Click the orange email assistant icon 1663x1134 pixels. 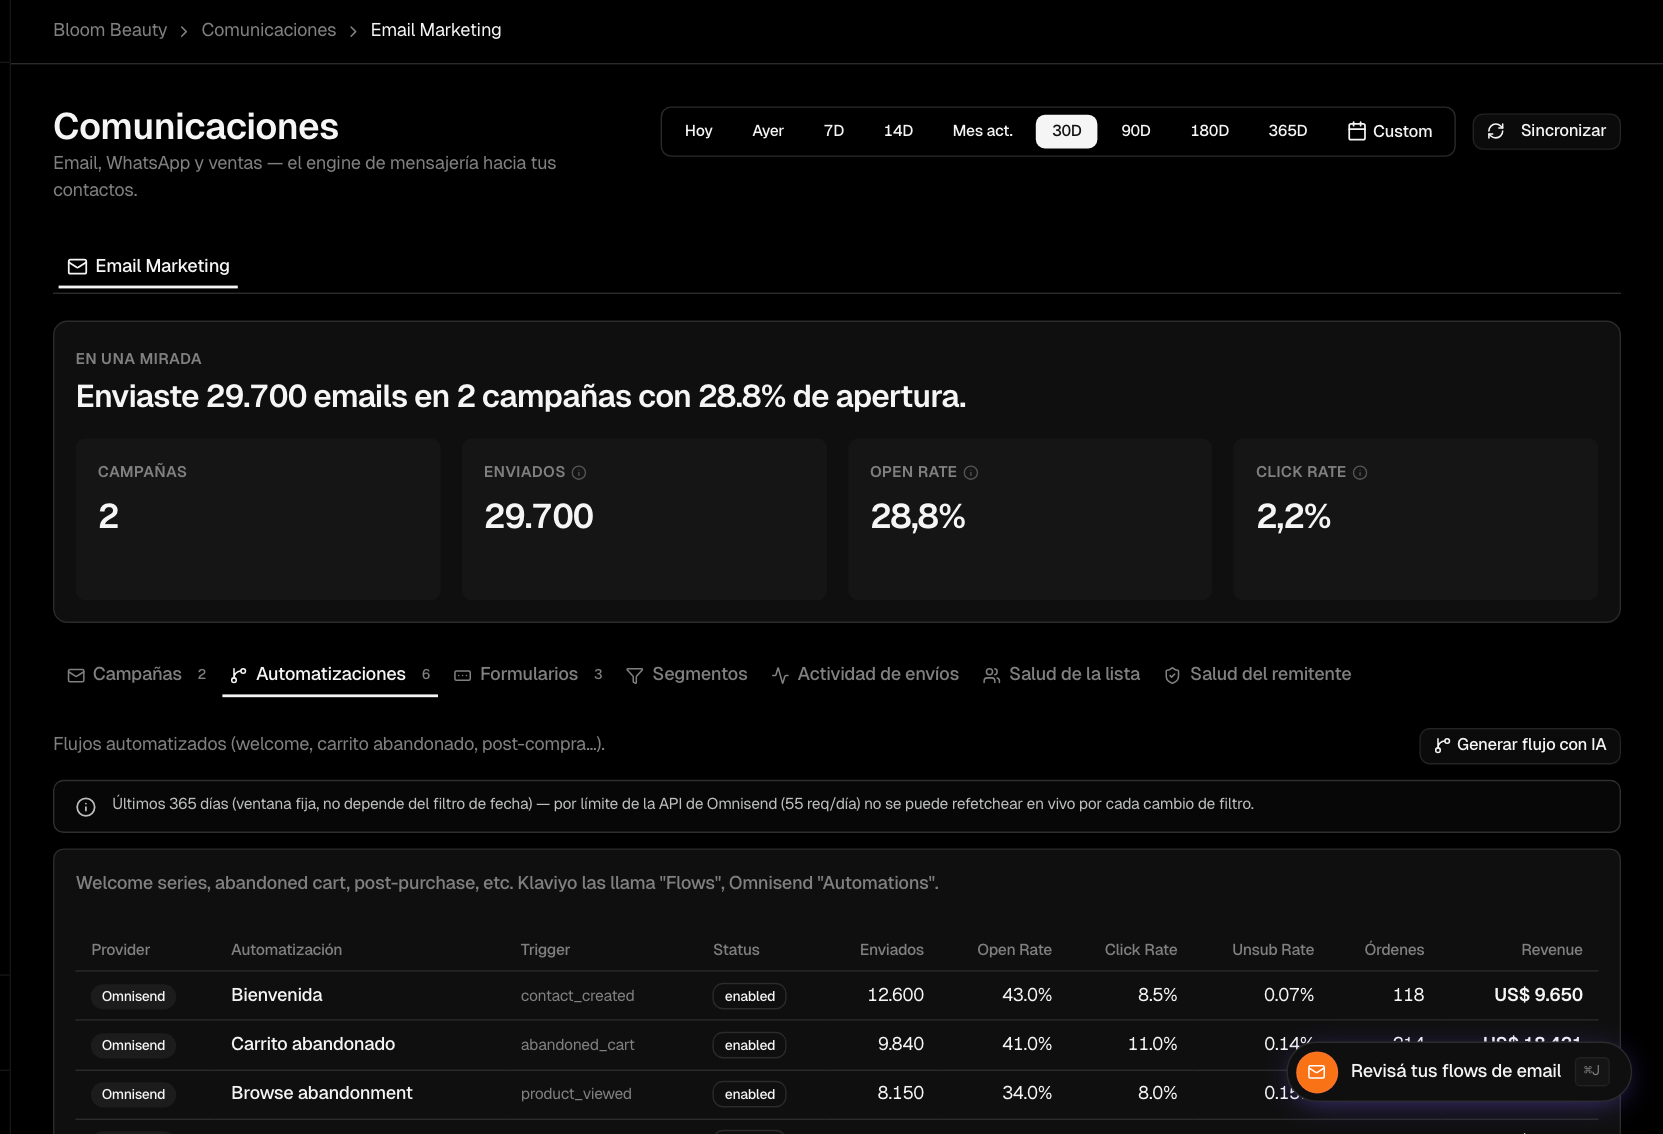point(1317,1072)
